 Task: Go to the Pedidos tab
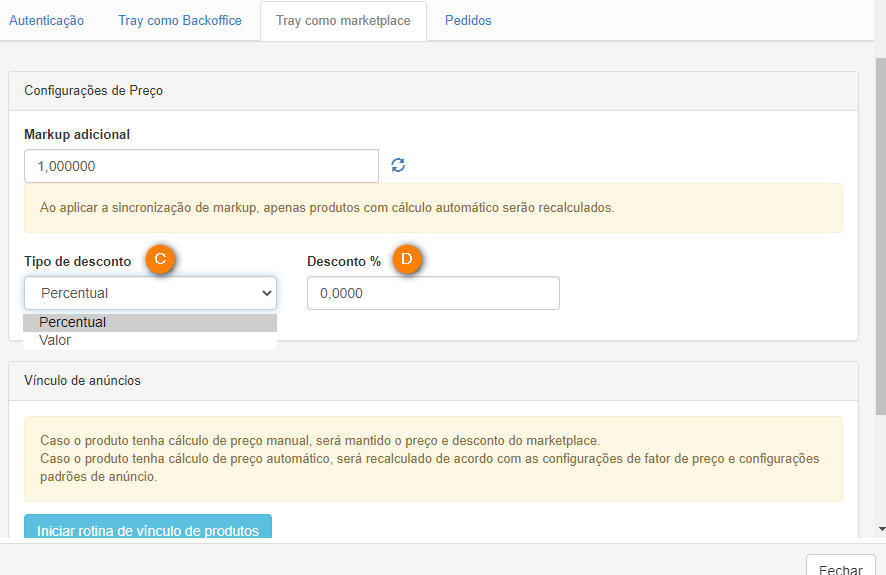468,21
